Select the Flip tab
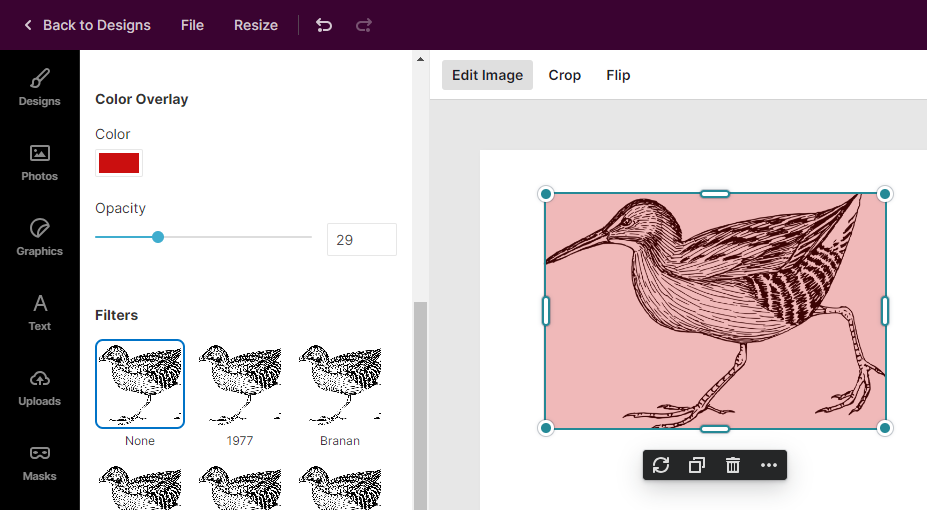The height and width of the screenshot is (510, 927). click(618, 75)
